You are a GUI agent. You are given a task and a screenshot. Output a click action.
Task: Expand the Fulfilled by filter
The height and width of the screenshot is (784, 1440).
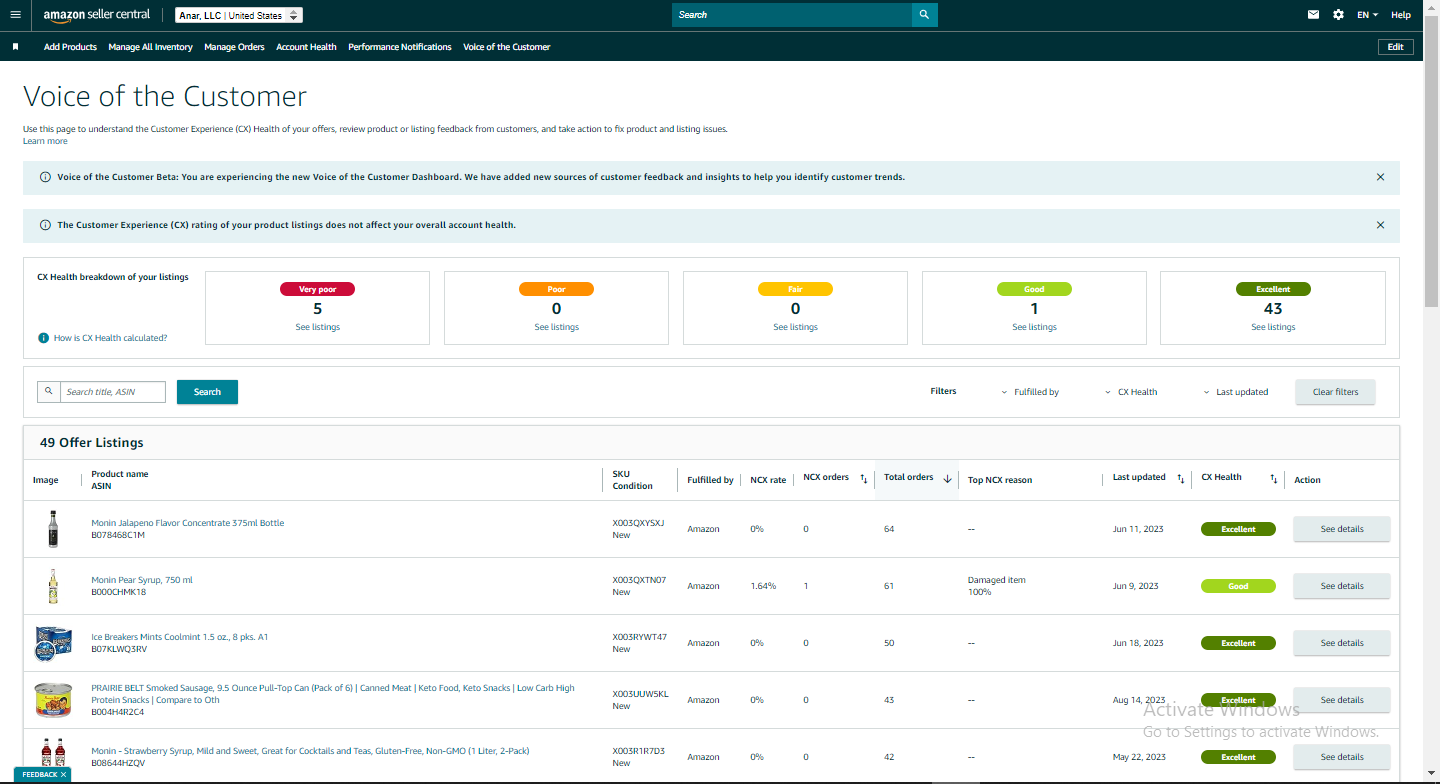[x=1030, y=392]
